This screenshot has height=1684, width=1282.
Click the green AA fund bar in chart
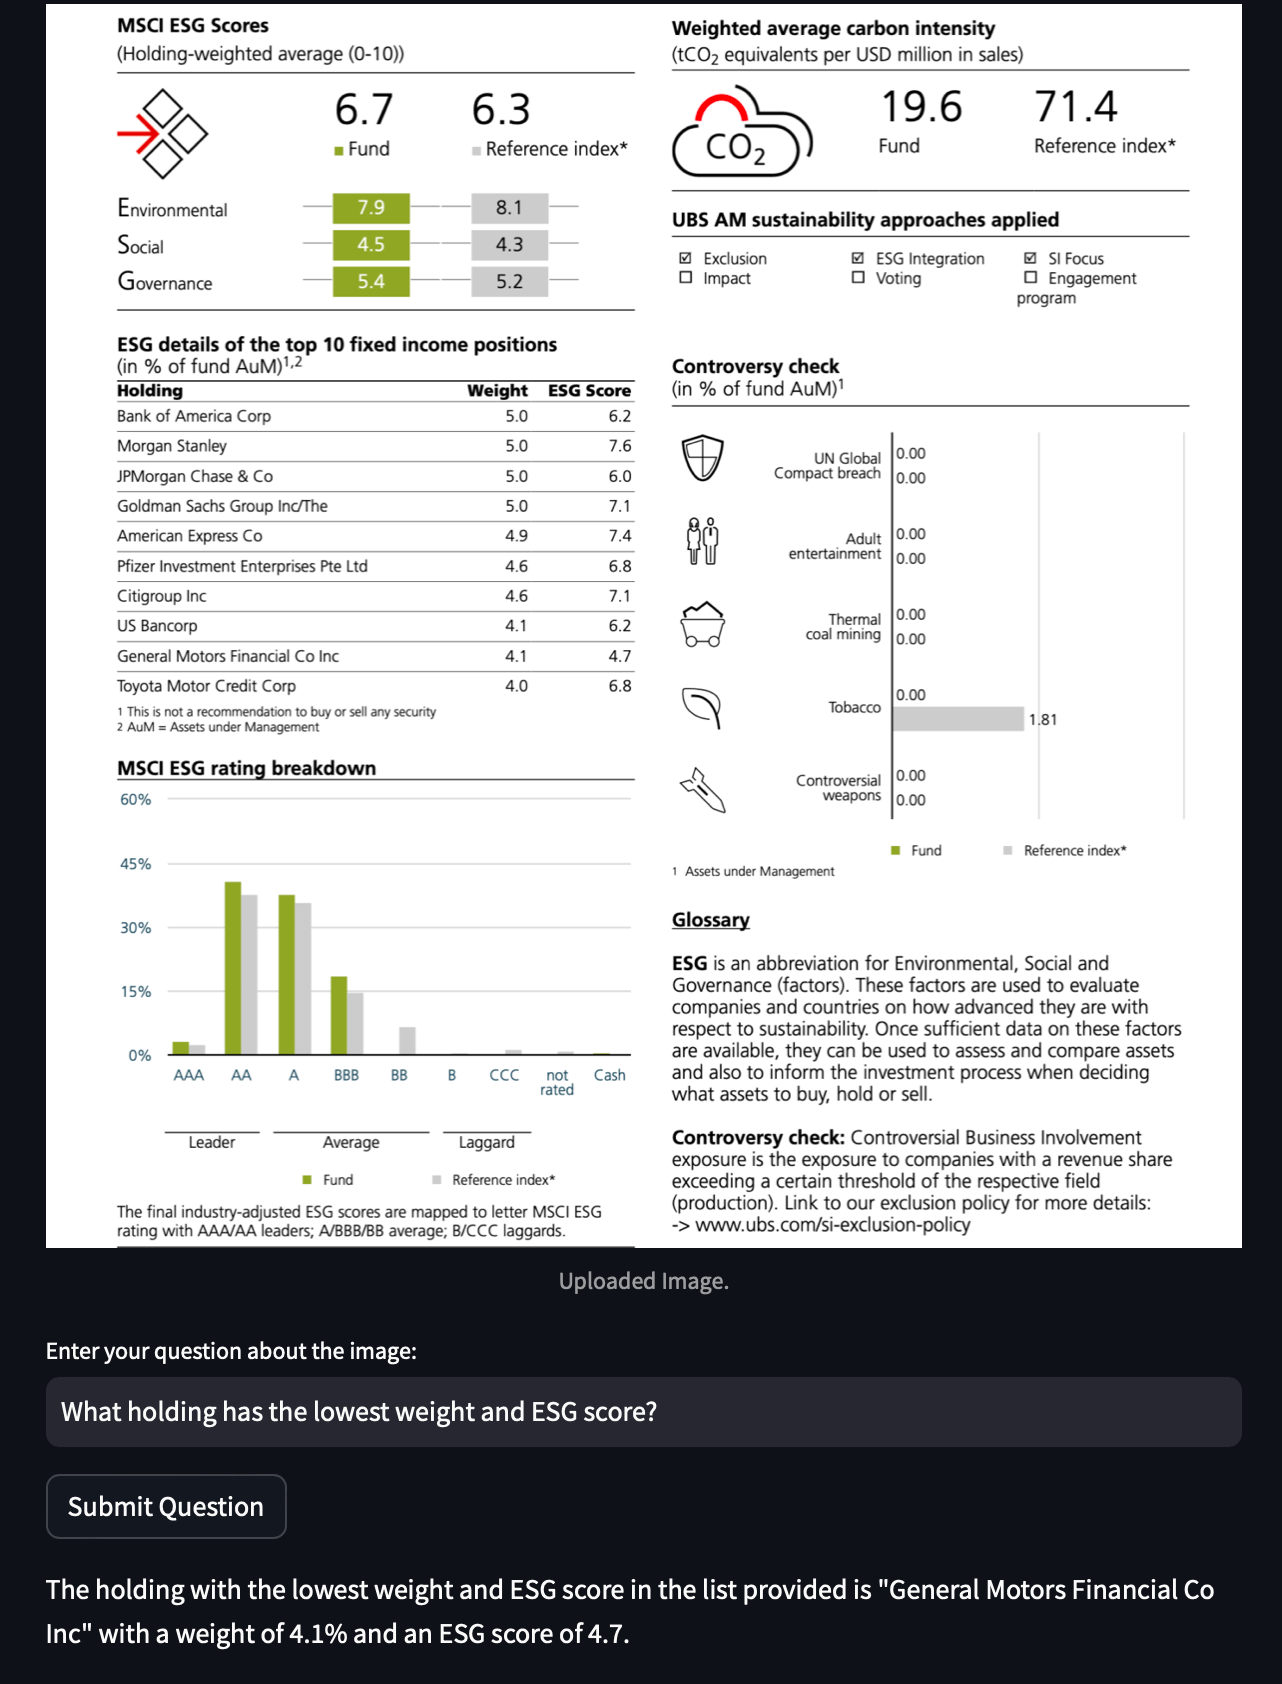point(233,967)
